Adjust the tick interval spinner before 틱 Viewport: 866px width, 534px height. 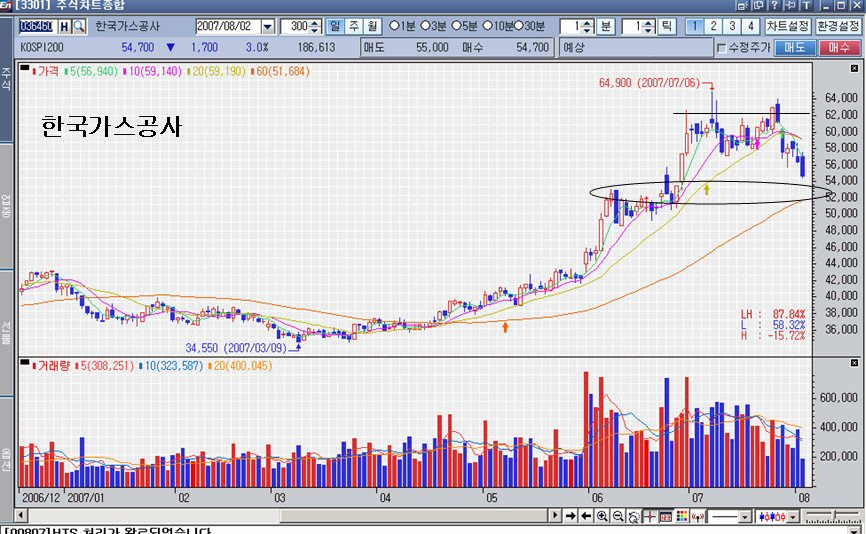649,26
